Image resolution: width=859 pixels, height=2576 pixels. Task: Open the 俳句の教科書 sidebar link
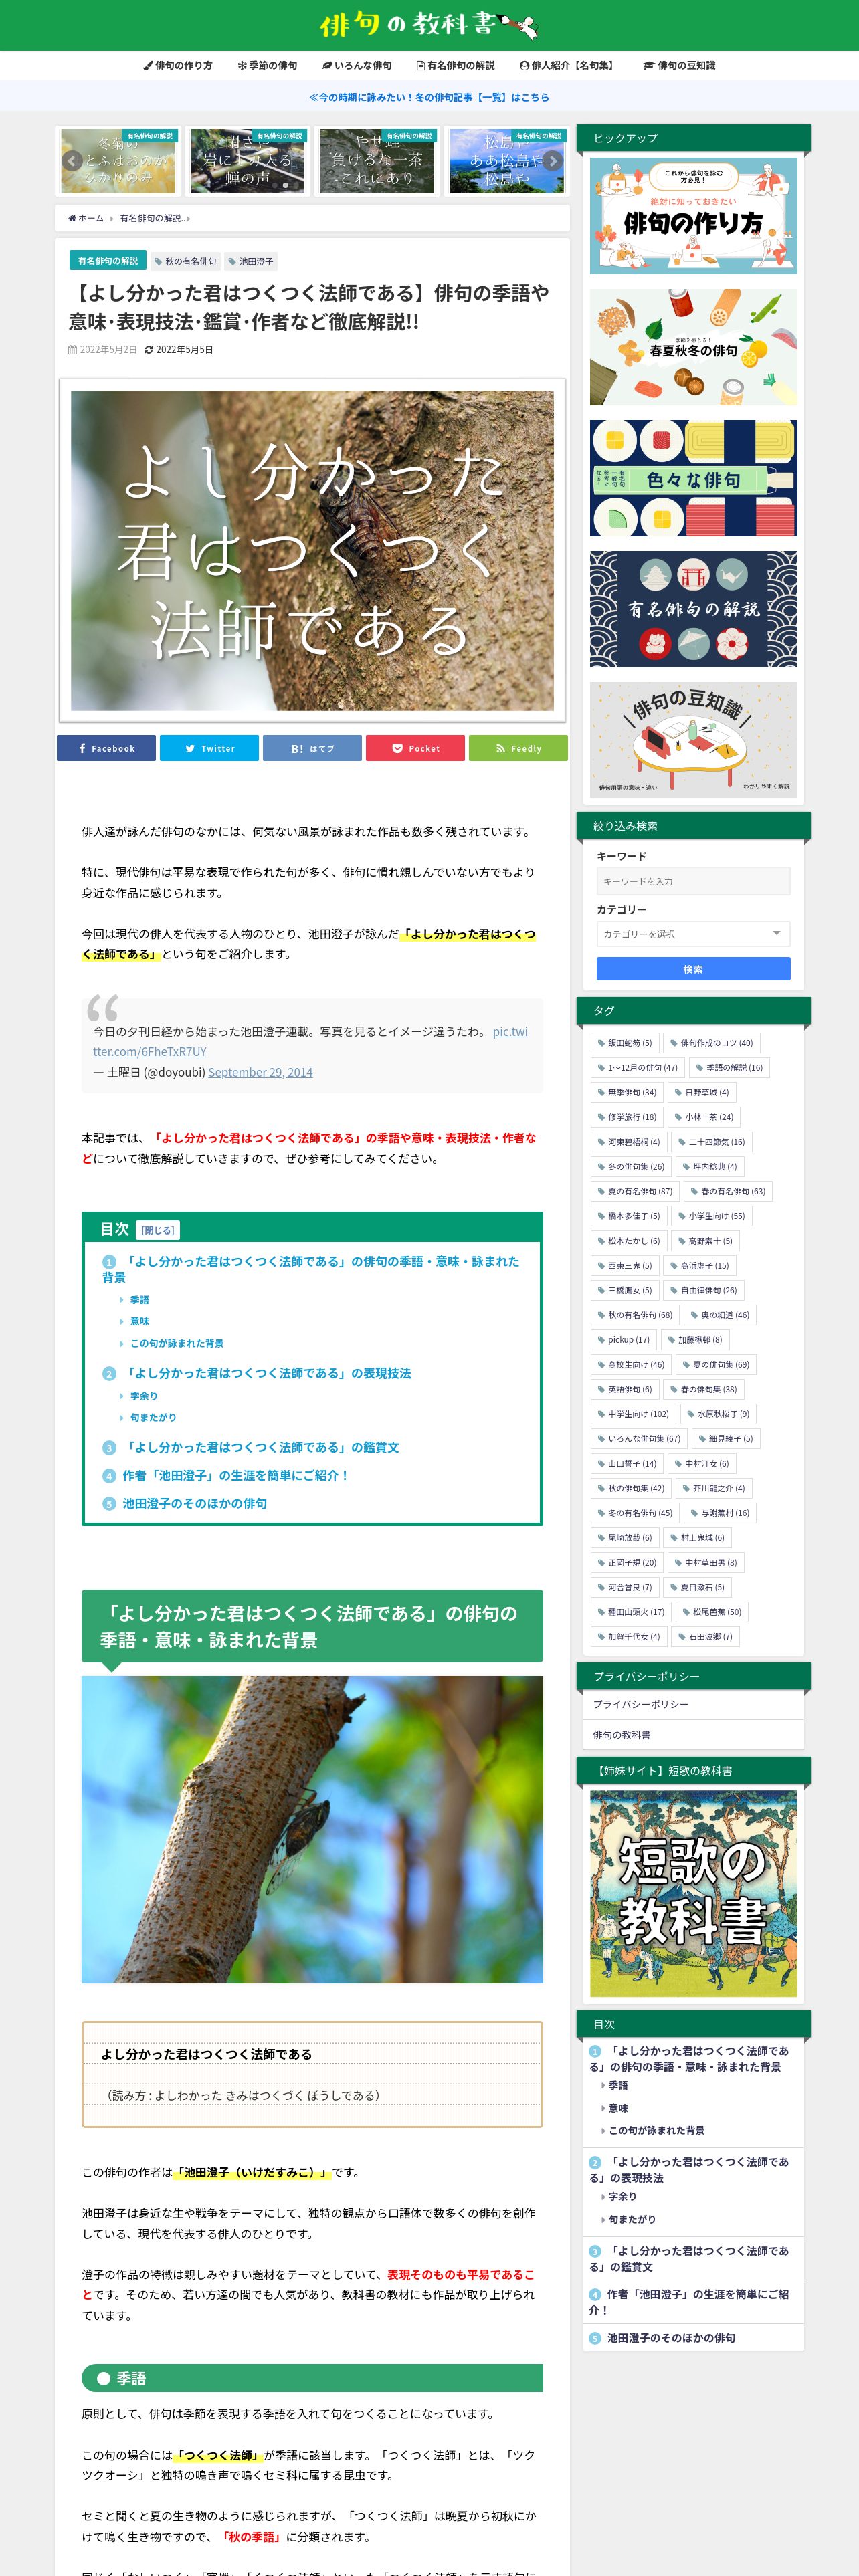coord(693,1735)
